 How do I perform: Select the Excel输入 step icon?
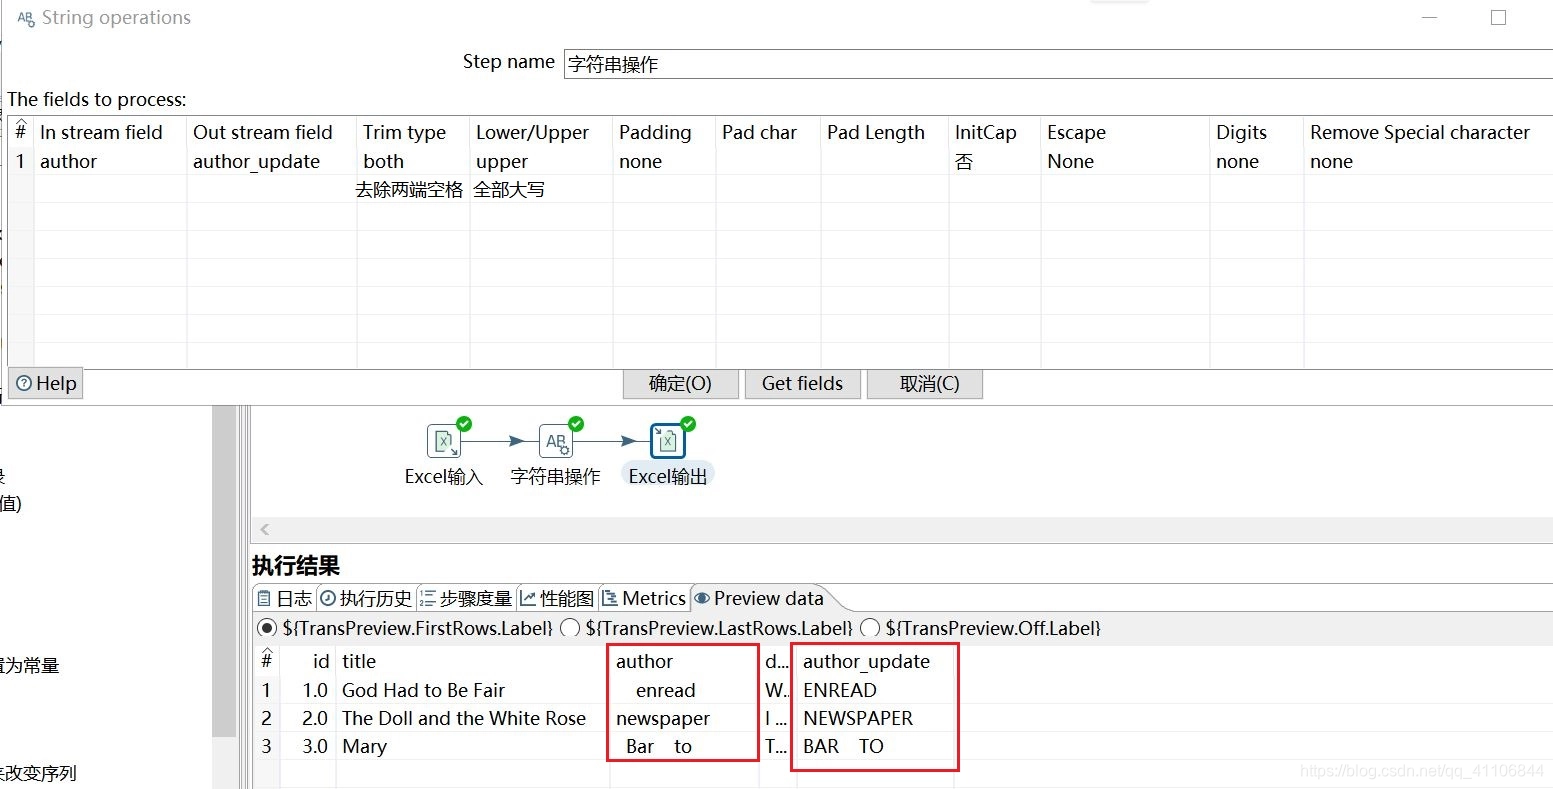click(443, 441)
